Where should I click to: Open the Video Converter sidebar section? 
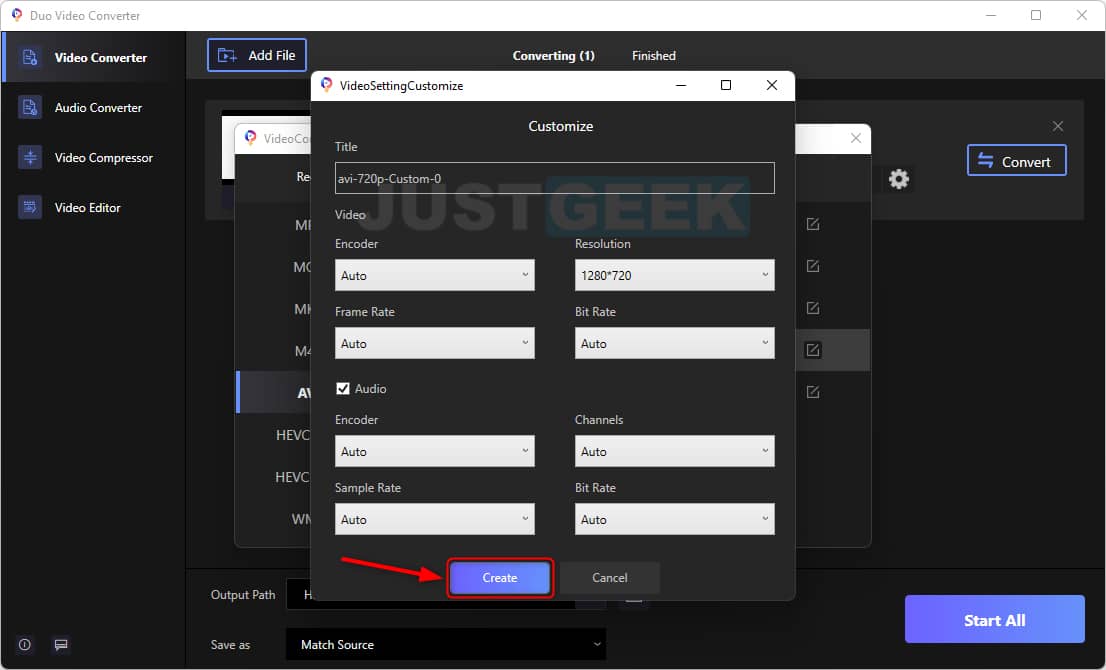[x=93, y=57]
